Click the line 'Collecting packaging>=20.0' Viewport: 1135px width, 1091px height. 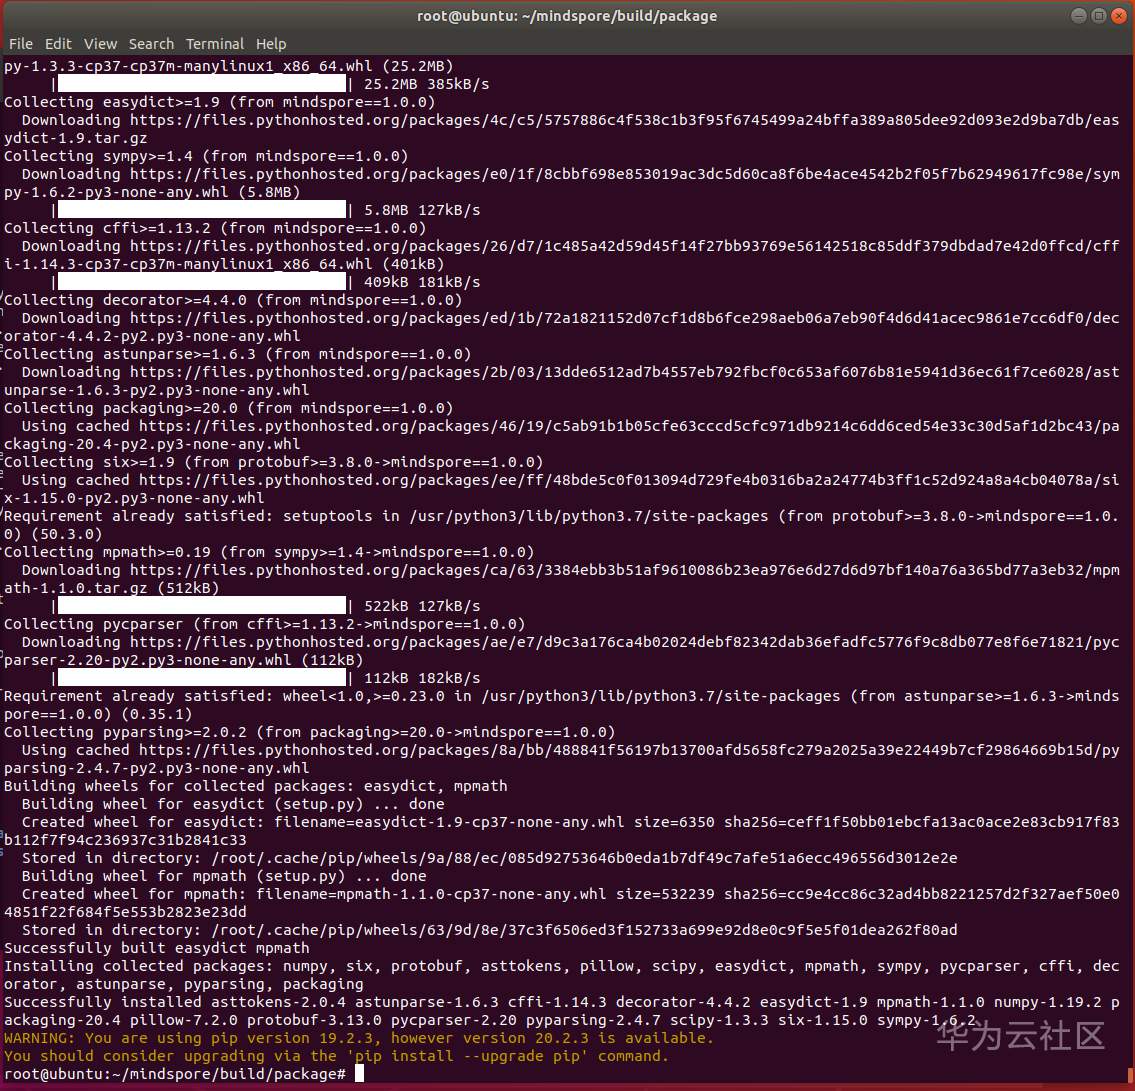[228, 408]
